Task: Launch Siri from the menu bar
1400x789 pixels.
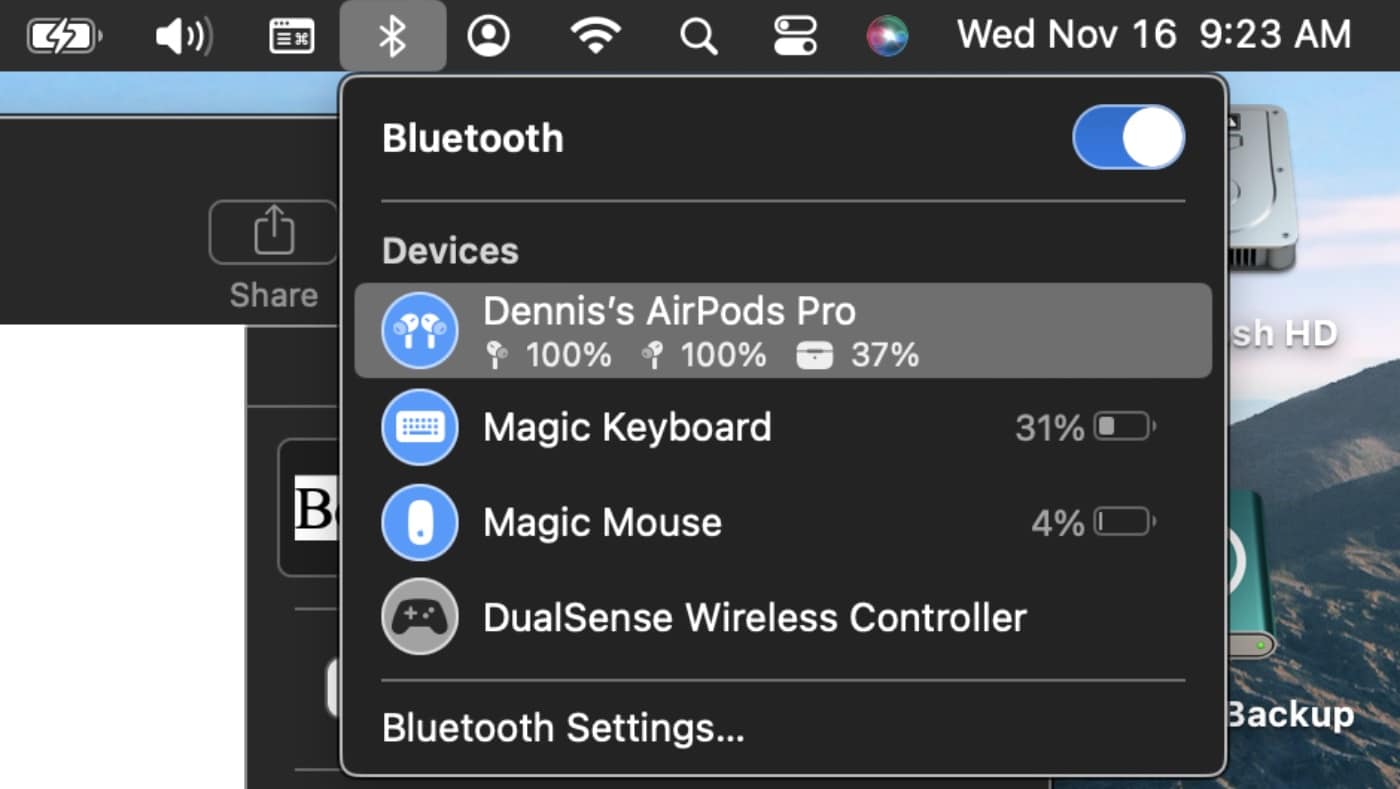Action: coord(887,37)
